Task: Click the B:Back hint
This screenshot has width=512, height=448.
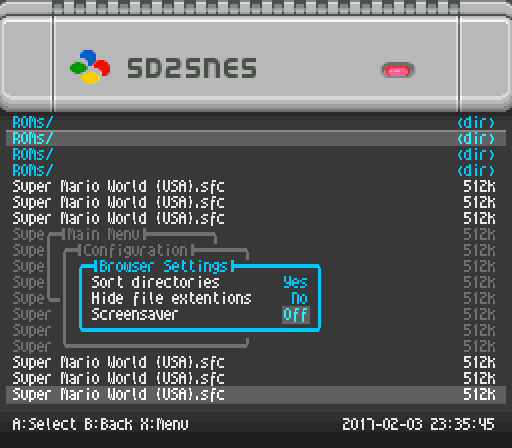Action: (x=108, y=424)
